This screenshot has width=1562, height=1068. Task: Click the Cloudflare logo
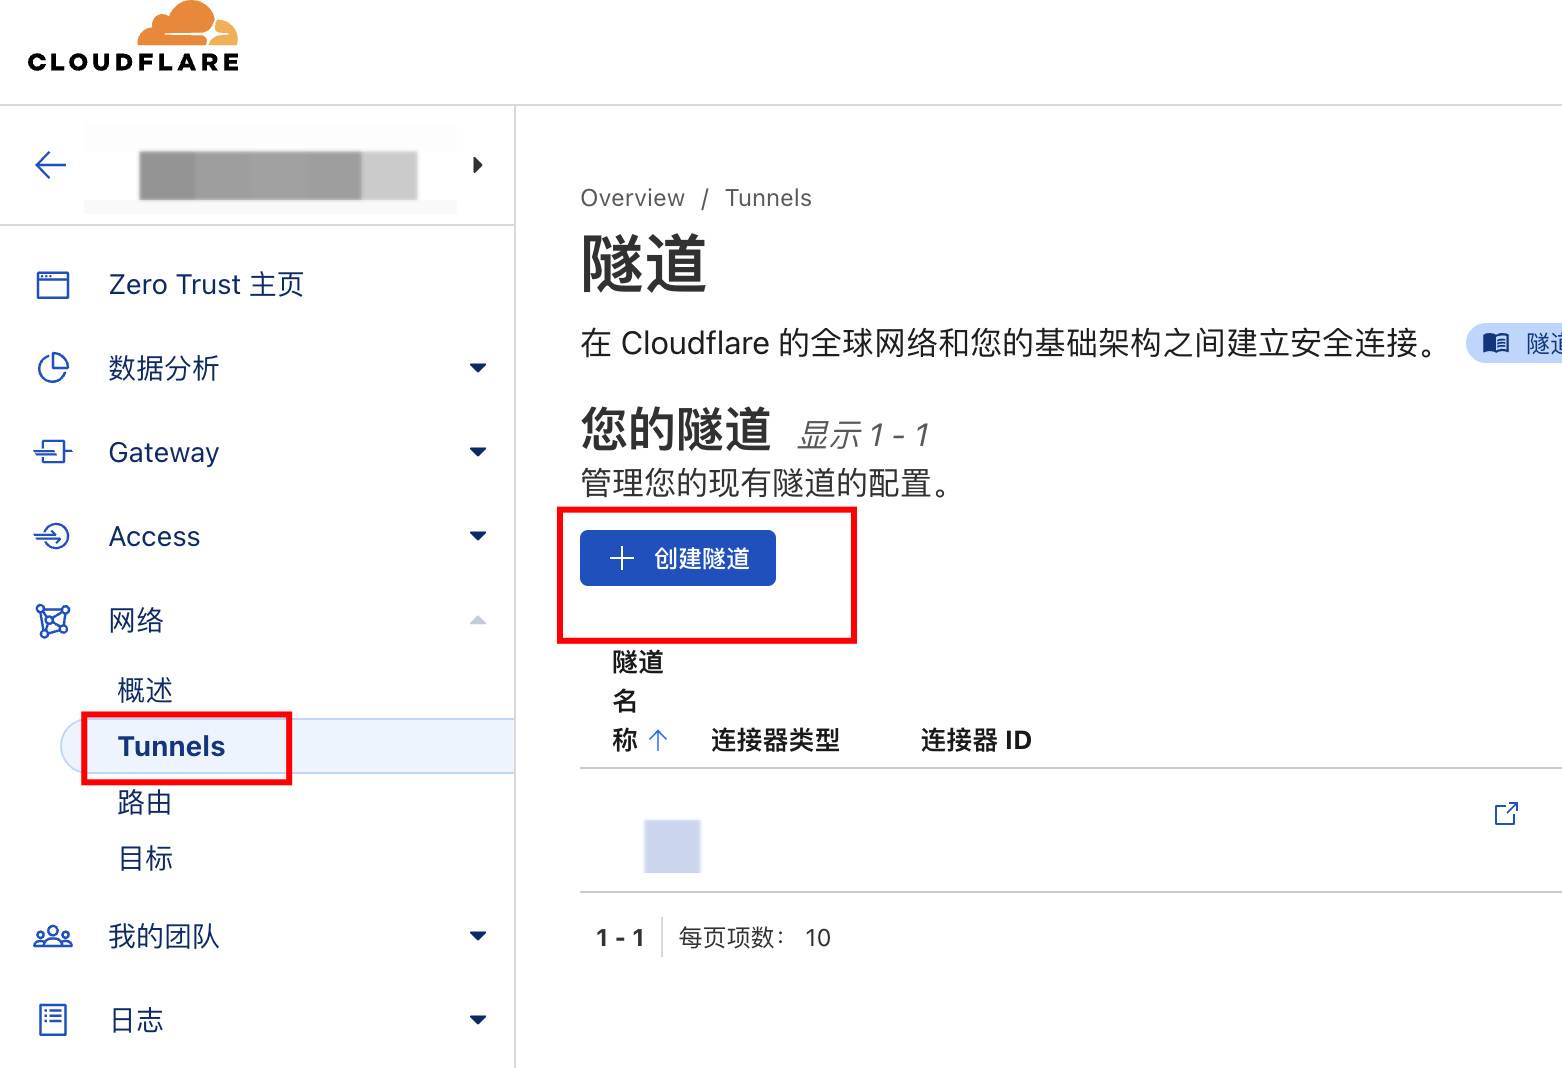coord(133,38)
